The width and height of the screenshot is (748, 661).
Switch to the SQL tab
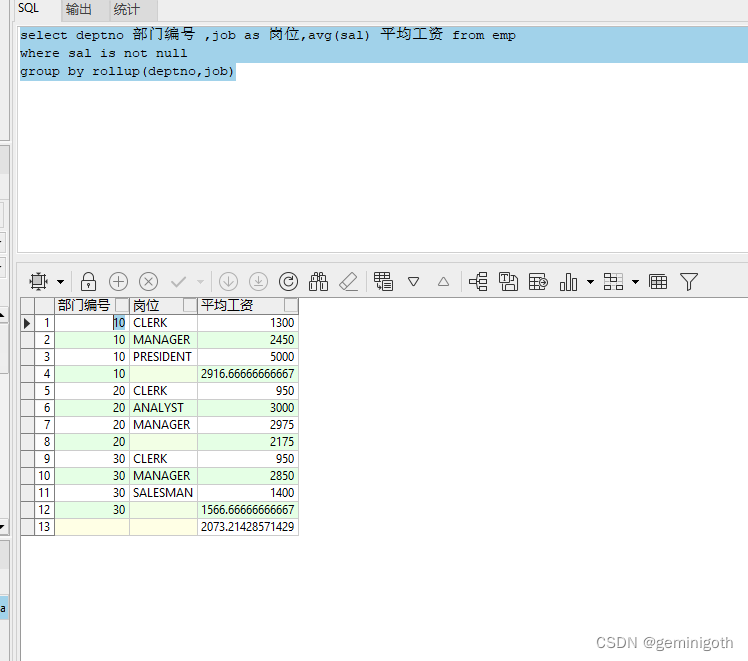coord(29,8)
